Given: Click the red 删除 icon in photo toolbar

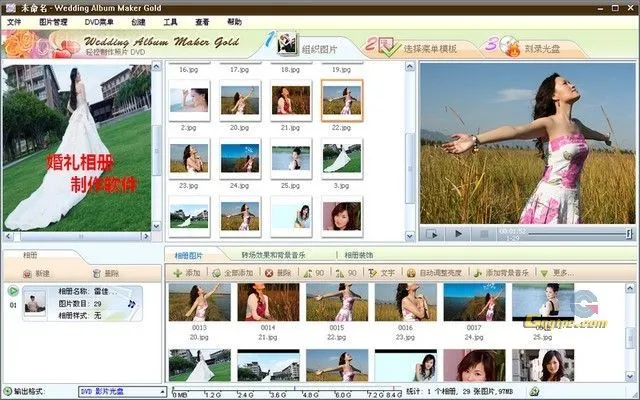Looking at the screenshot, I should point(269,273).
